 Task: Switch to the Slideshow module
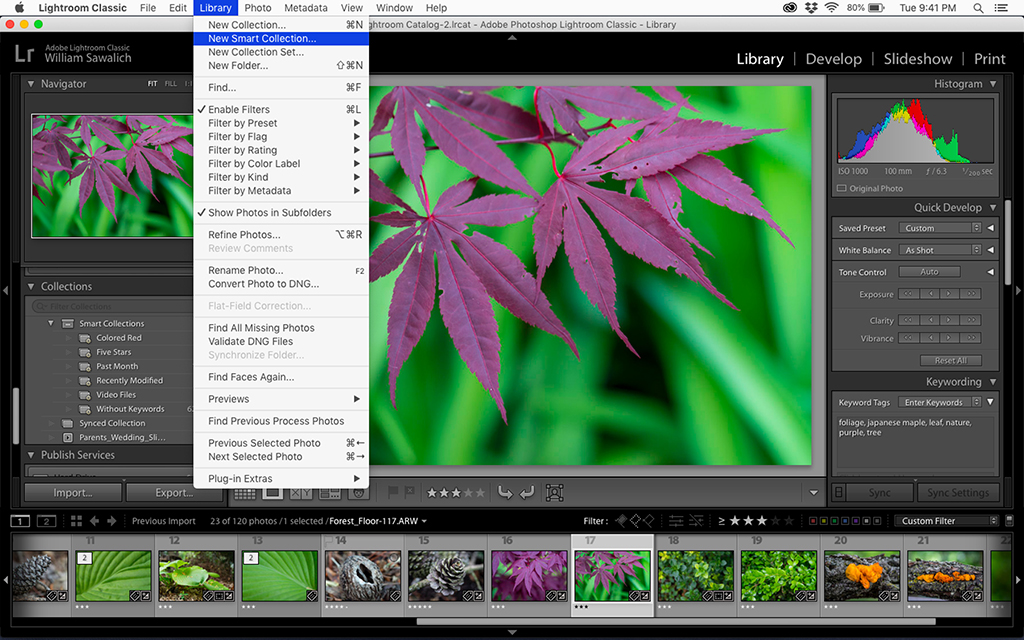(918, 59)
